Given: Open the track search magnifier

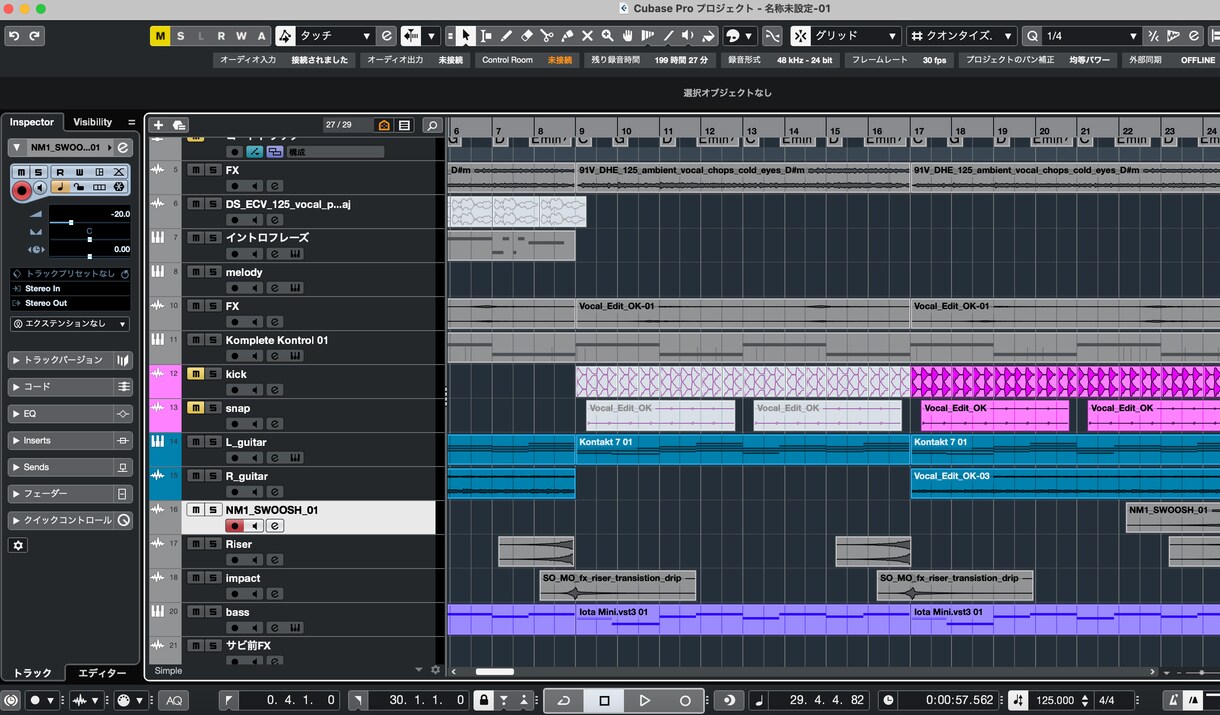Looking at the screenshot, I should tap(432, 125).
